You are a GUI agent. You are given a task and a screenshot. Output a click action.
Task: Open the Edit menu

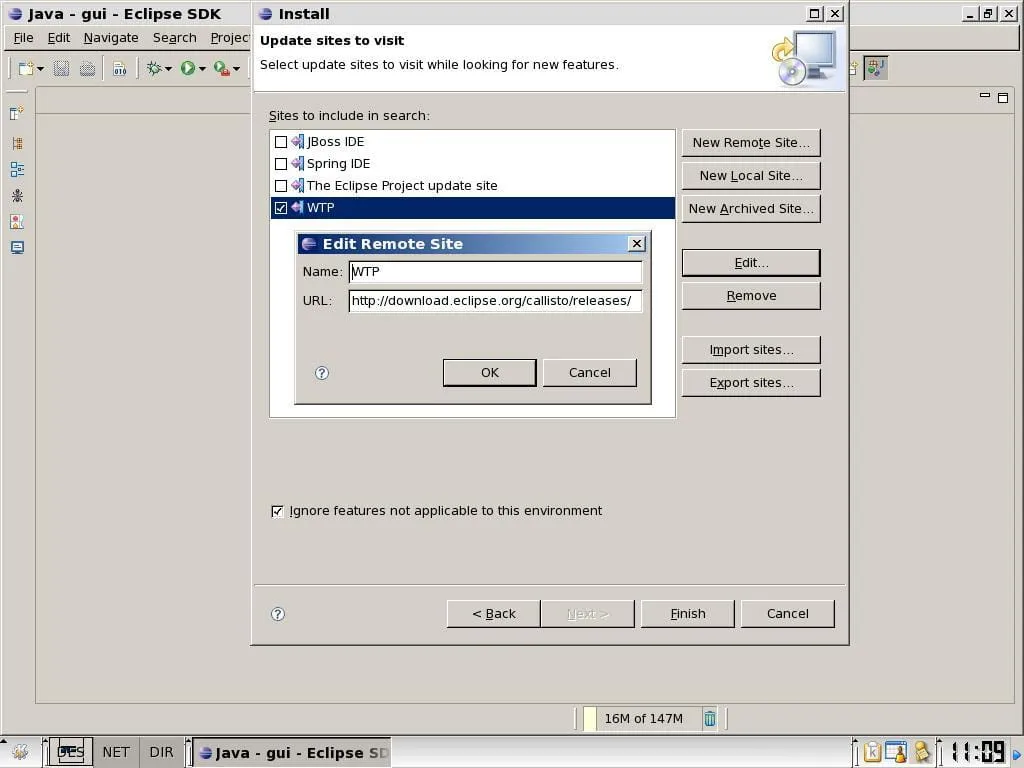(59, 38)
